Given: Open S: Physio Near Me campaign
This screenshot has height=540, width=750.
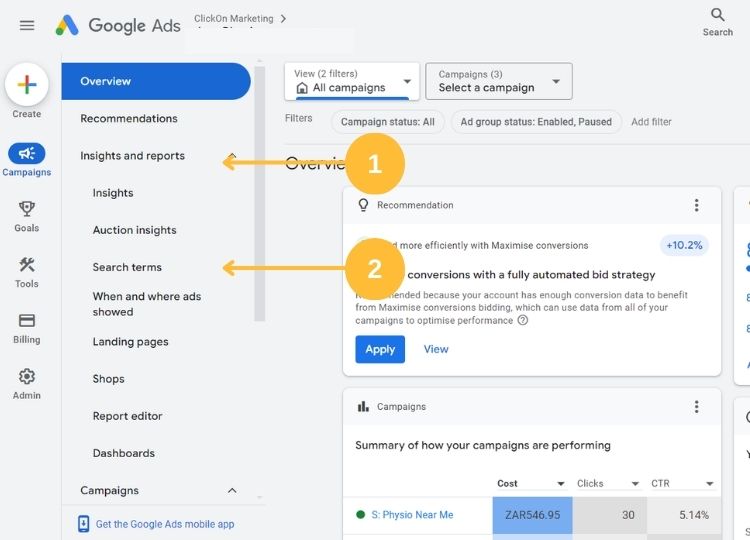Looking at the screenshot, I should (412, 515).
